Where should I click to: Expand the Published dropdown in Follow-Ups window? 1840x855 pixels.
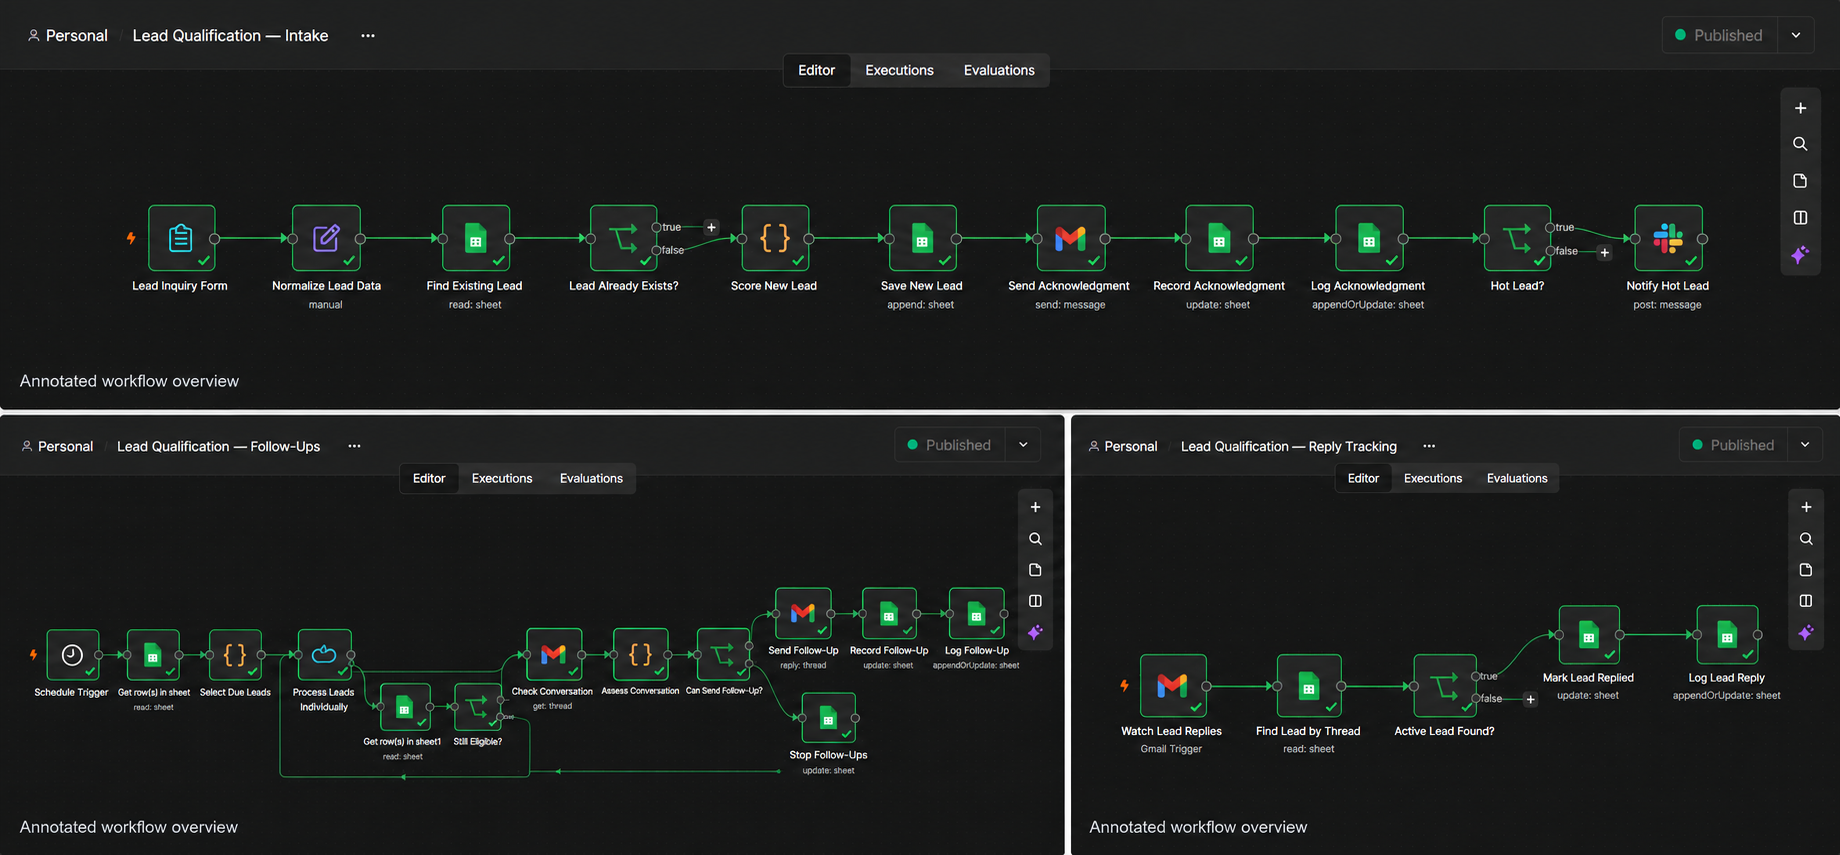tap(1023, 445)
